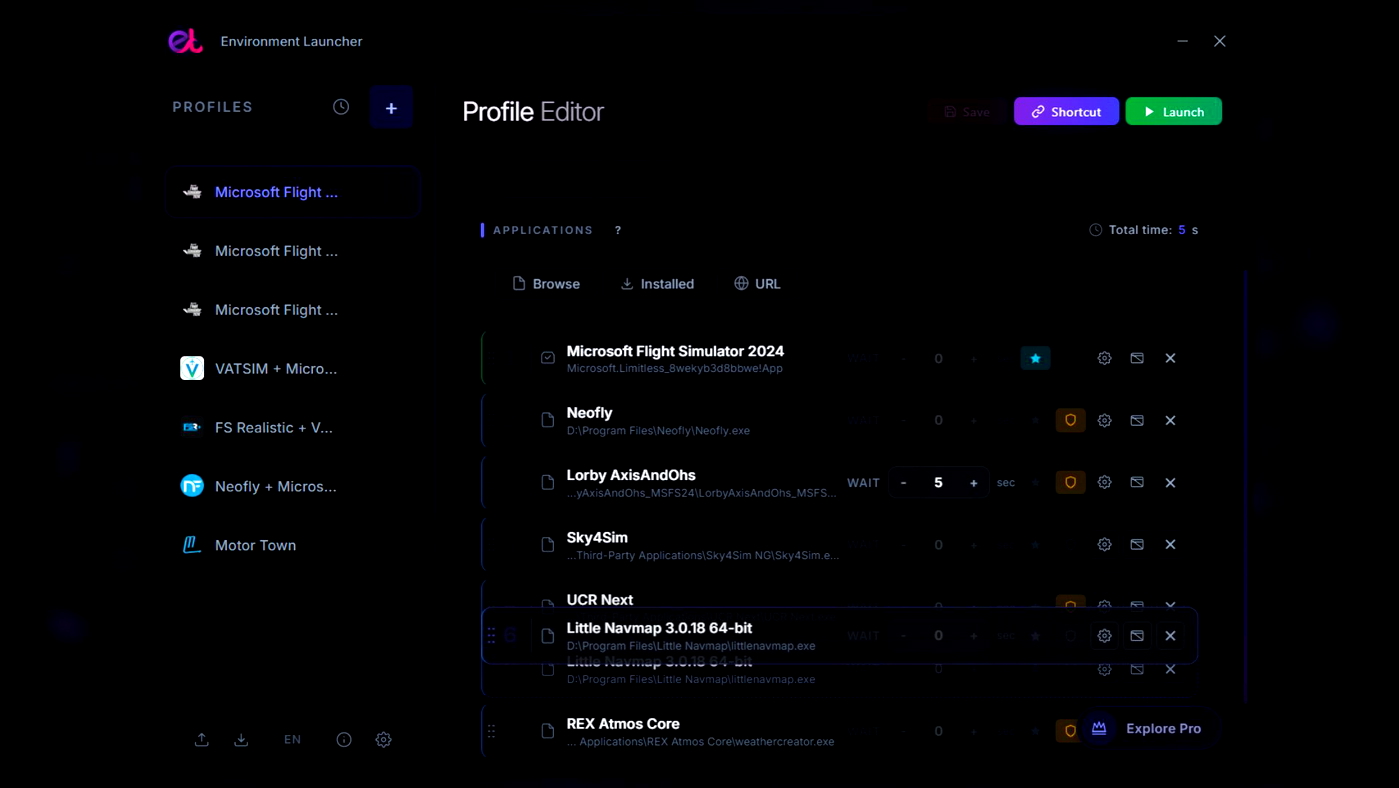The image size is (1399, 788).
Task: Change language via the EN button
Action: 292,740
